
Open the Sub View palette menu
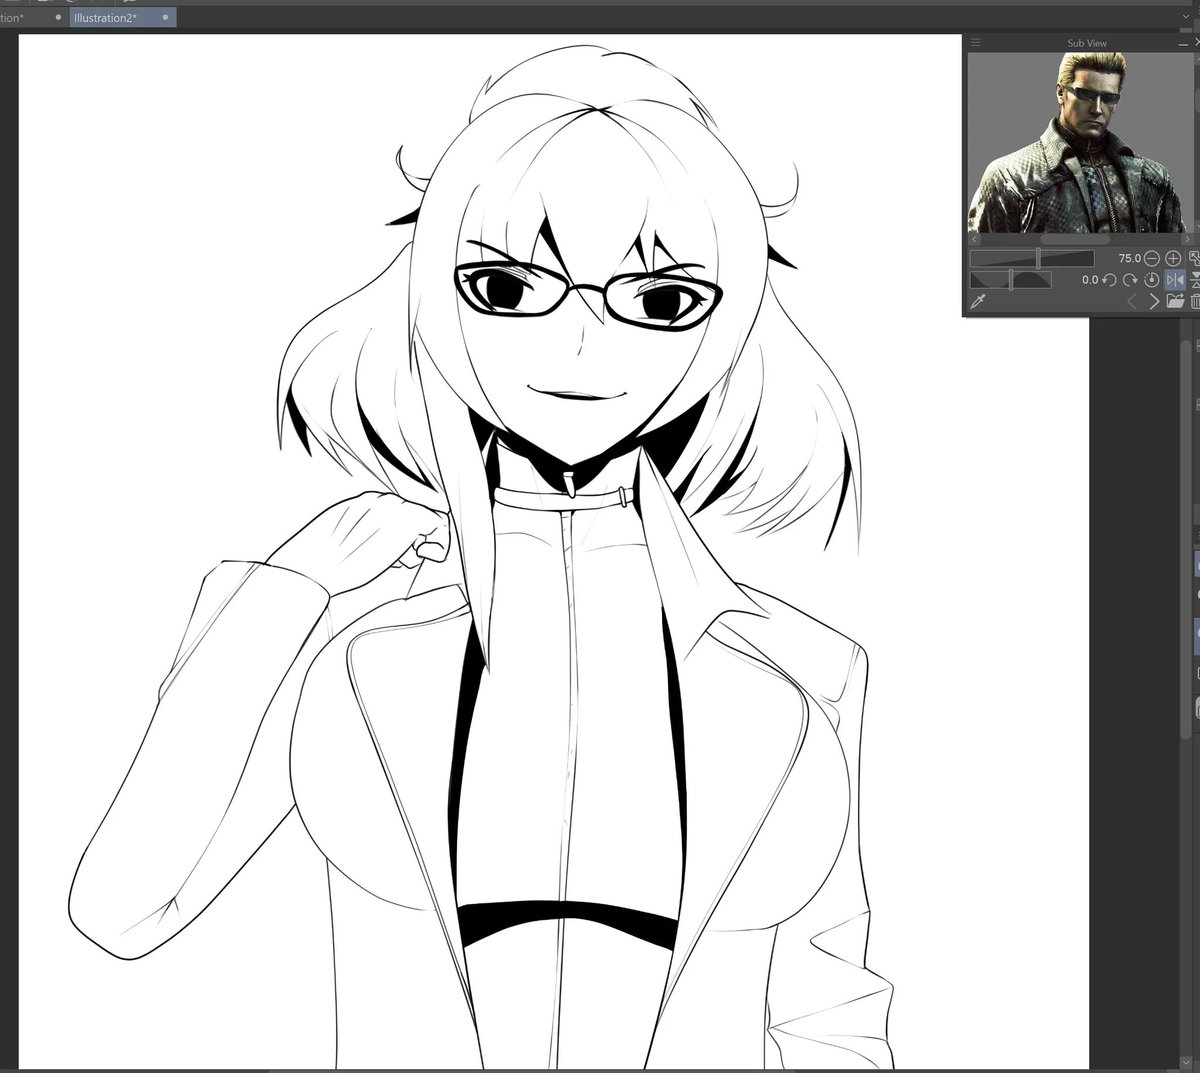point(976,43)
